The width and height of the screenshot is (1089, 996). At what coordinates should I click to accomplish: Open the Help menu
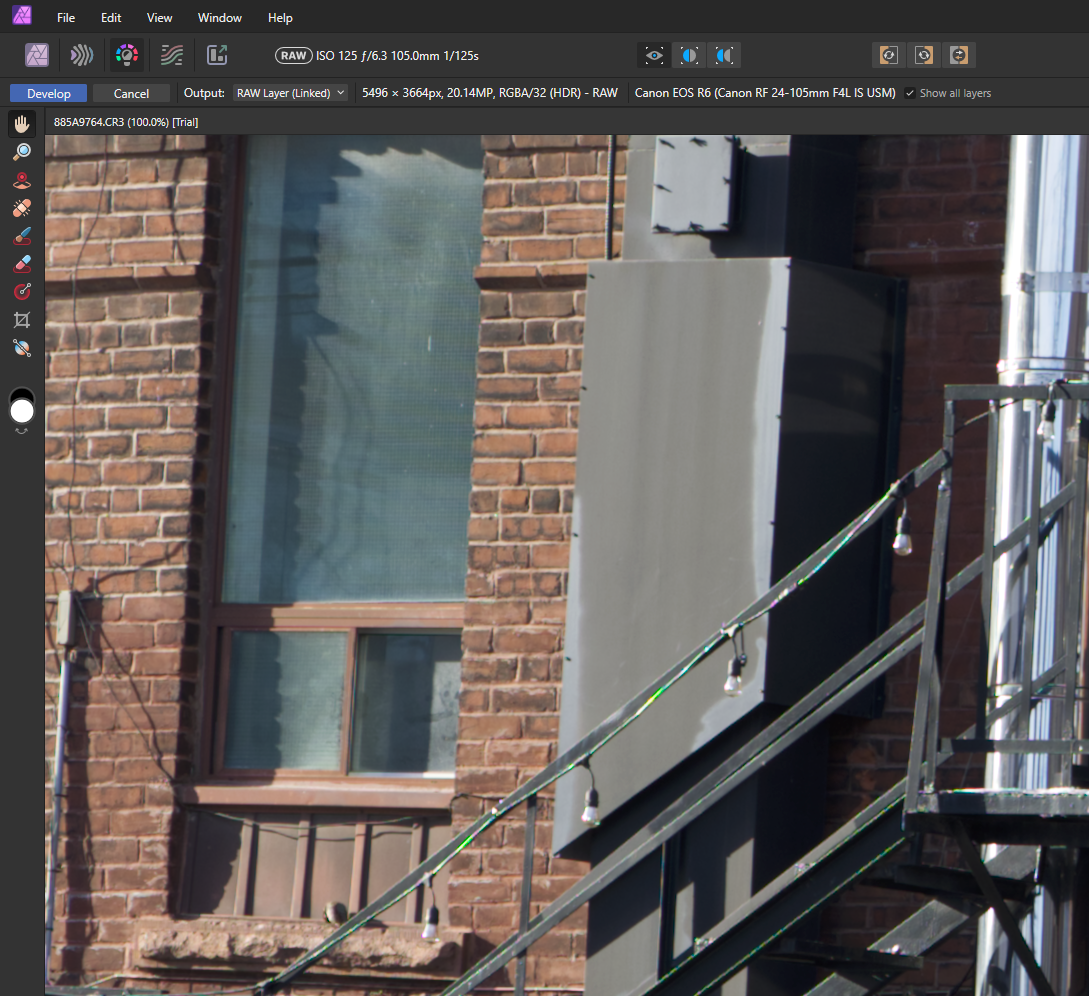(x=280, y=17)
